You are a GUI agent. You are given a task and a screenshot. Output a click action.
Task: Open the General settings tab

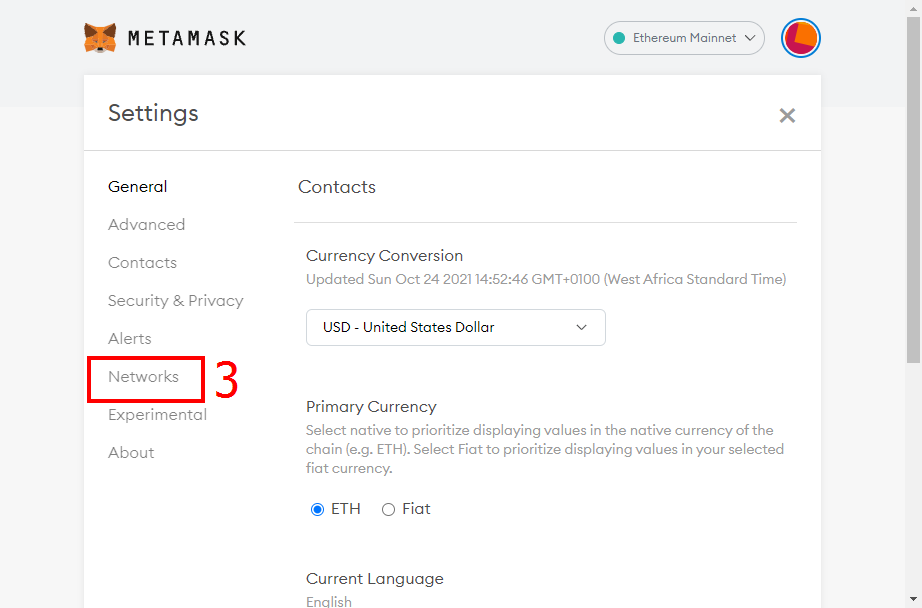coord(138,187)
